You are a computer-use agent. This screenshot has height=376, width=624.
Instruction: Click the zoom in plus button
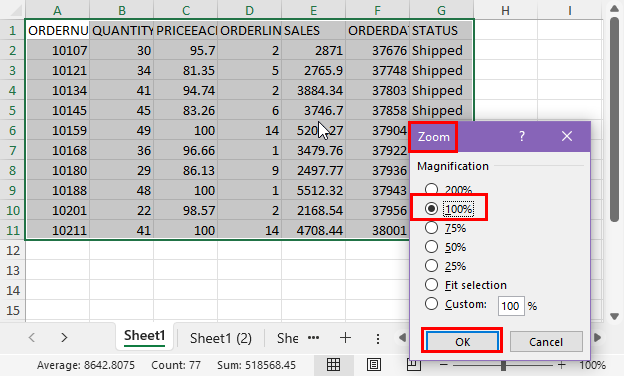tap(562, 365)
